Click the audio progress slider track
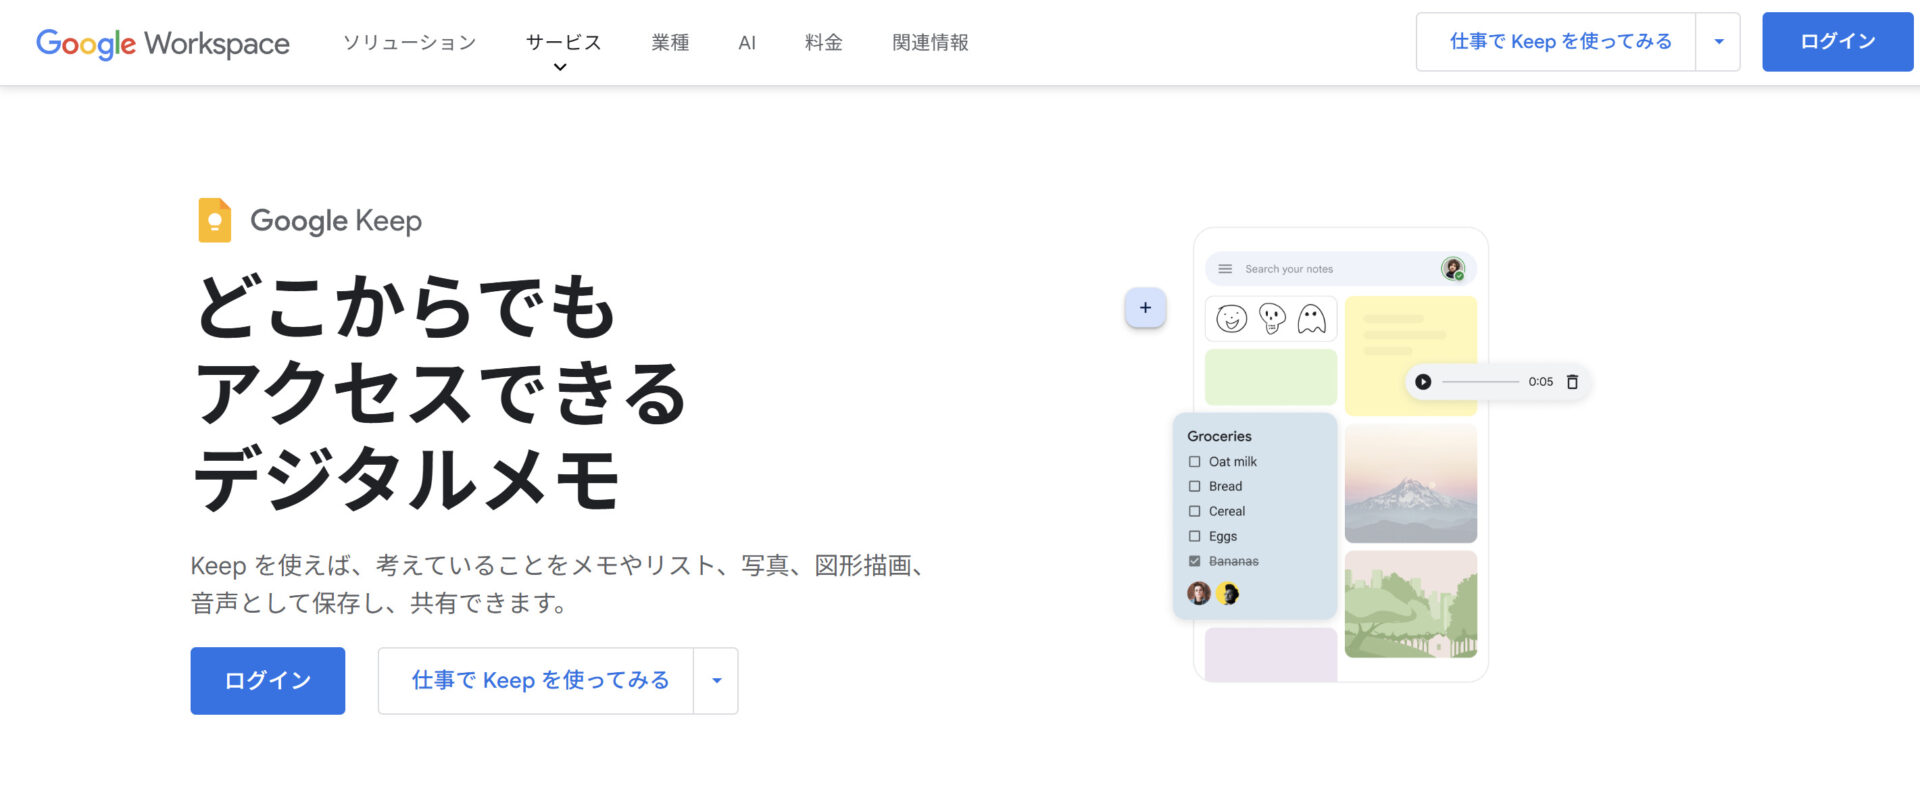 1480,382
